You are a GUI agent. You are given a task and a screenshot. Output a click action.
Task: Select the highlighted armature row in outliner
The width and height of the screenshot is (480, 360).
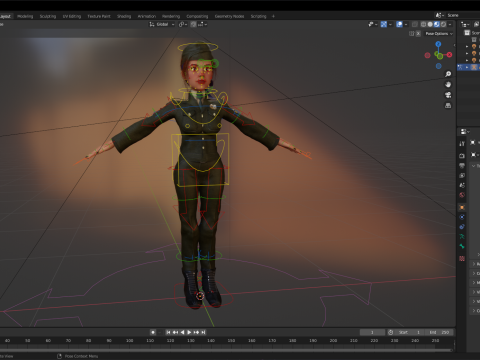click(x=469, y=67)
